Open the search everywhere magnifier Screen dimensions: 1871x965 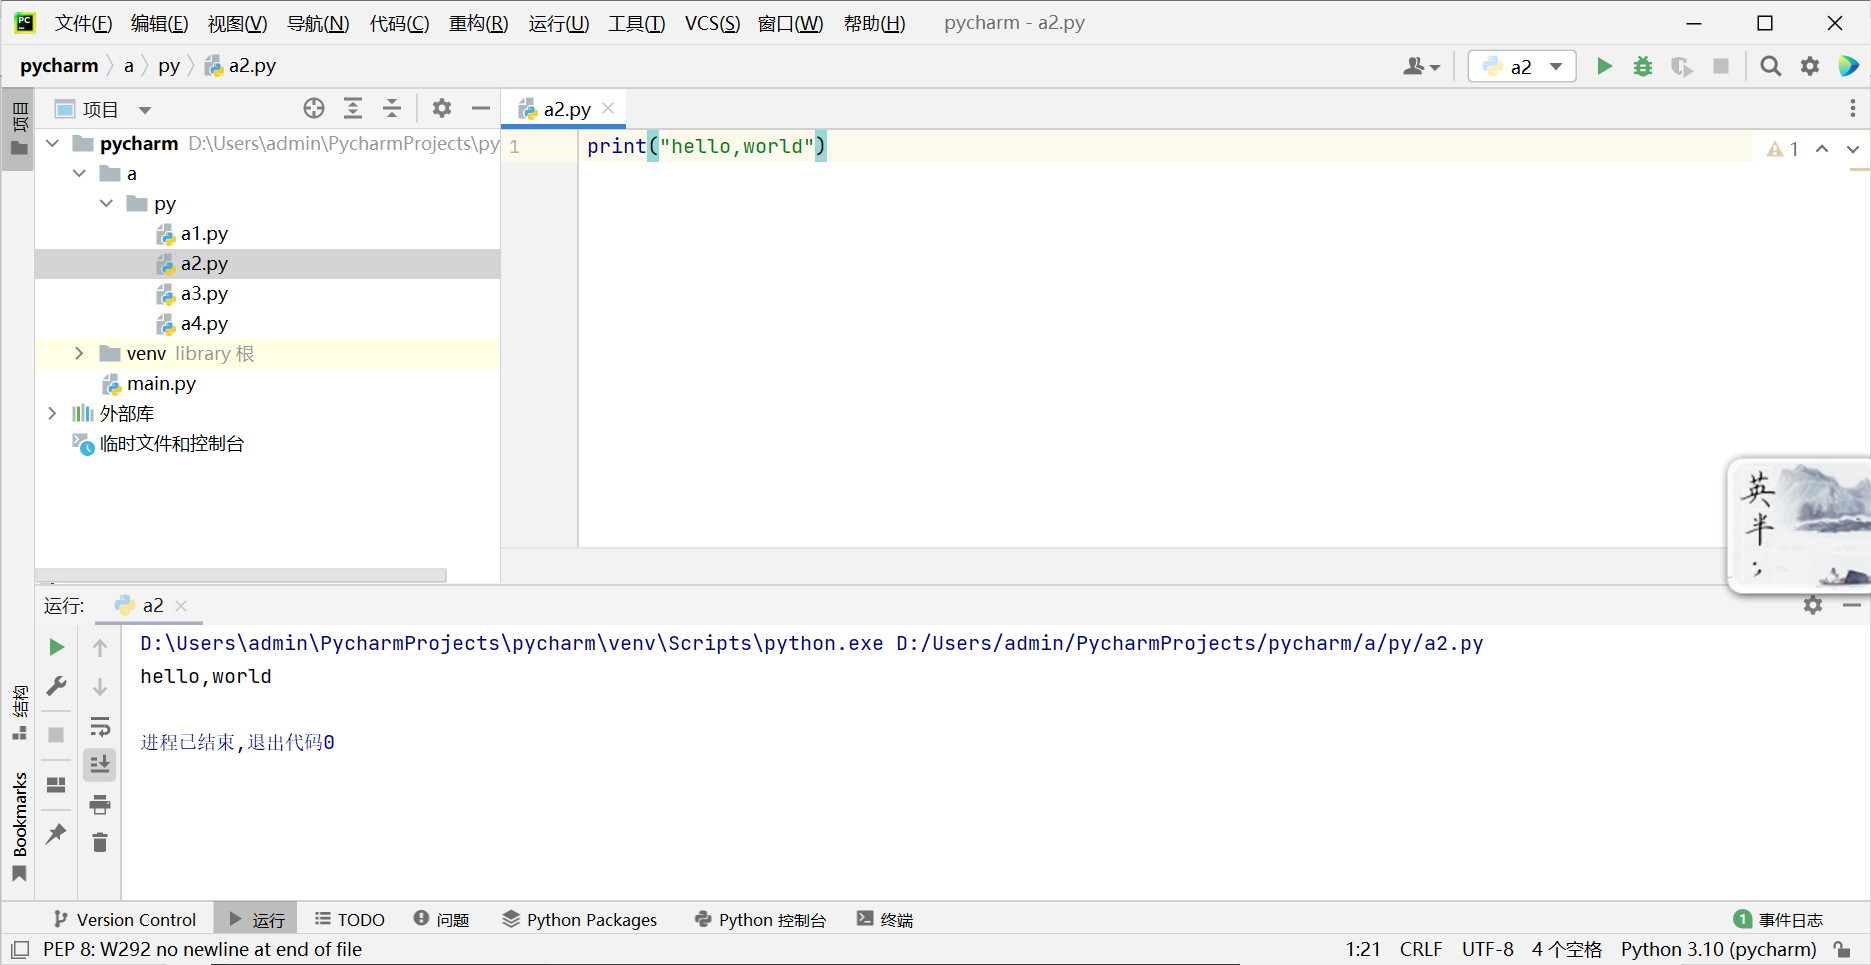pyautogui.click(x=1771, y=66)
